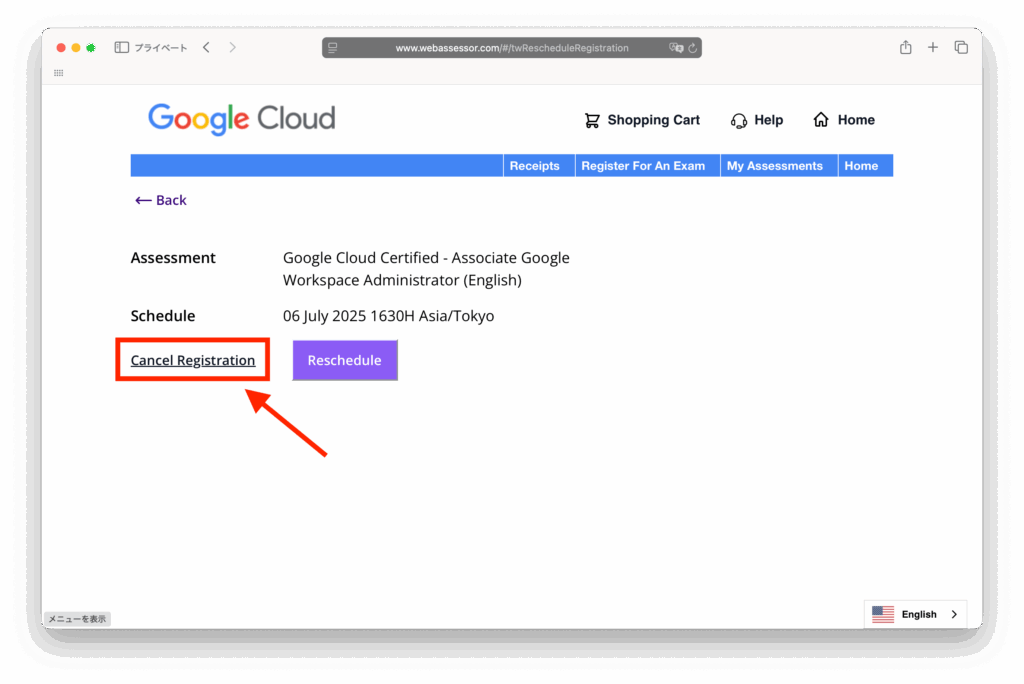Select Home in the blue navigation bar
The height and width of the screenshot is (684, 1024).
point(861,166)
